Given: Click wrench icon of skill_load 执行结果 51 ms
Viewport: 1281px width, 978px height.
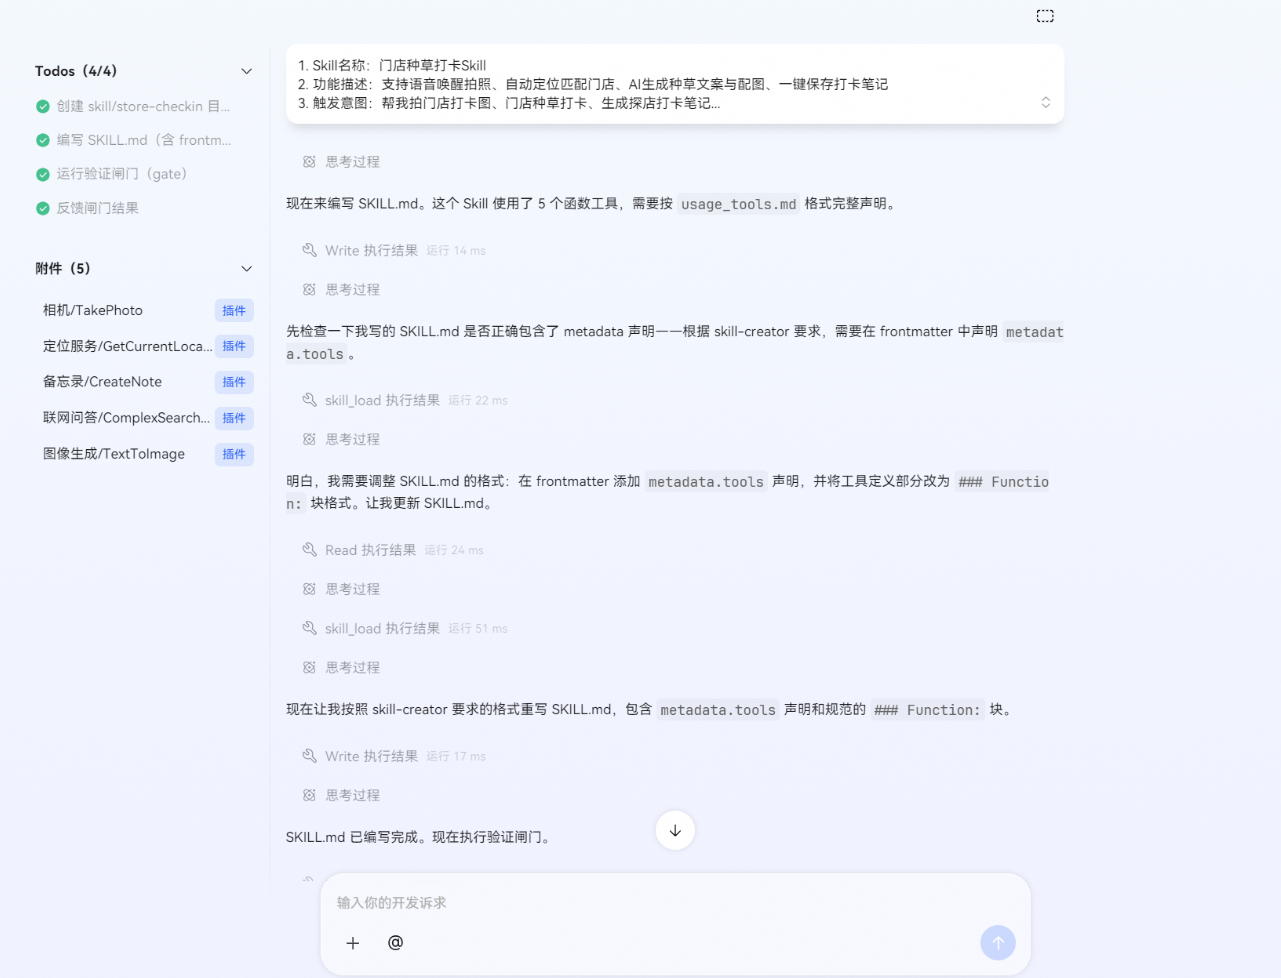Looking at the screenshot, I should point(309,628).
